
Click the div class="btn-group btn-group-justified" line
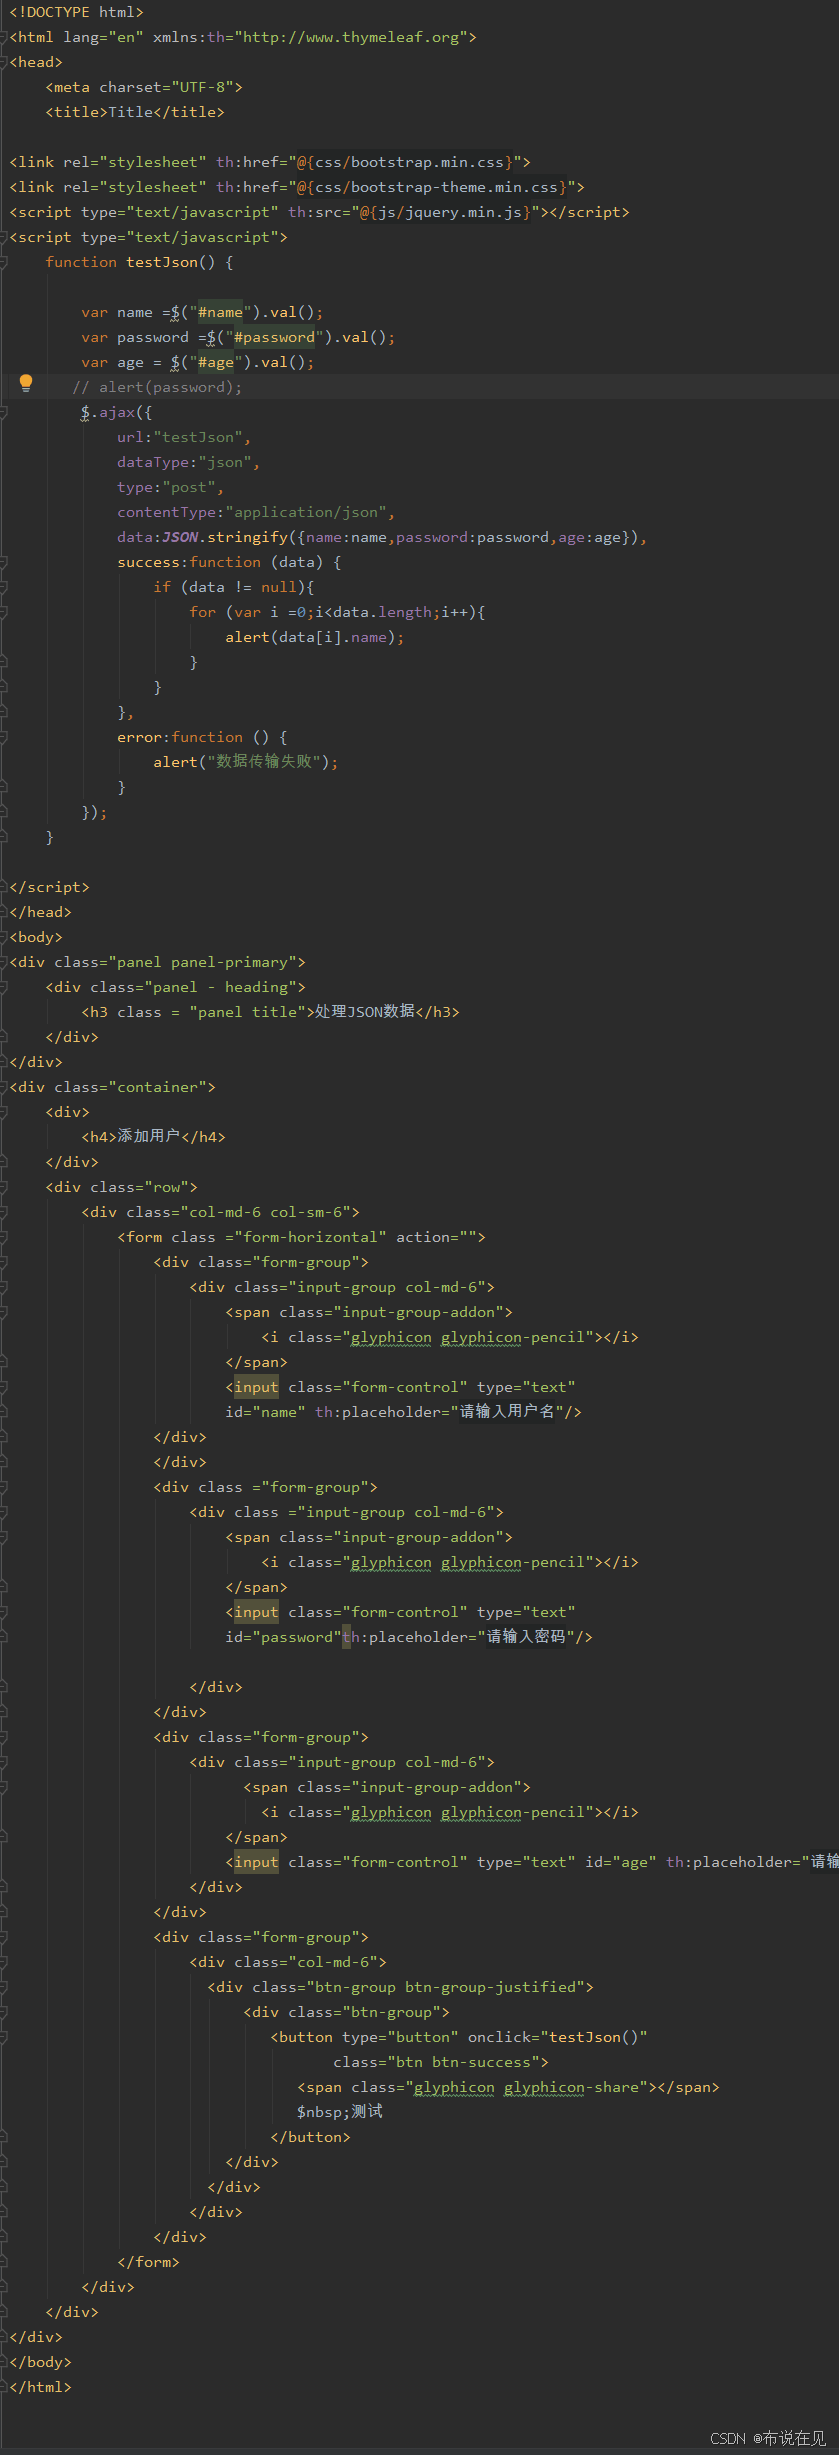tap(400, 1987)
